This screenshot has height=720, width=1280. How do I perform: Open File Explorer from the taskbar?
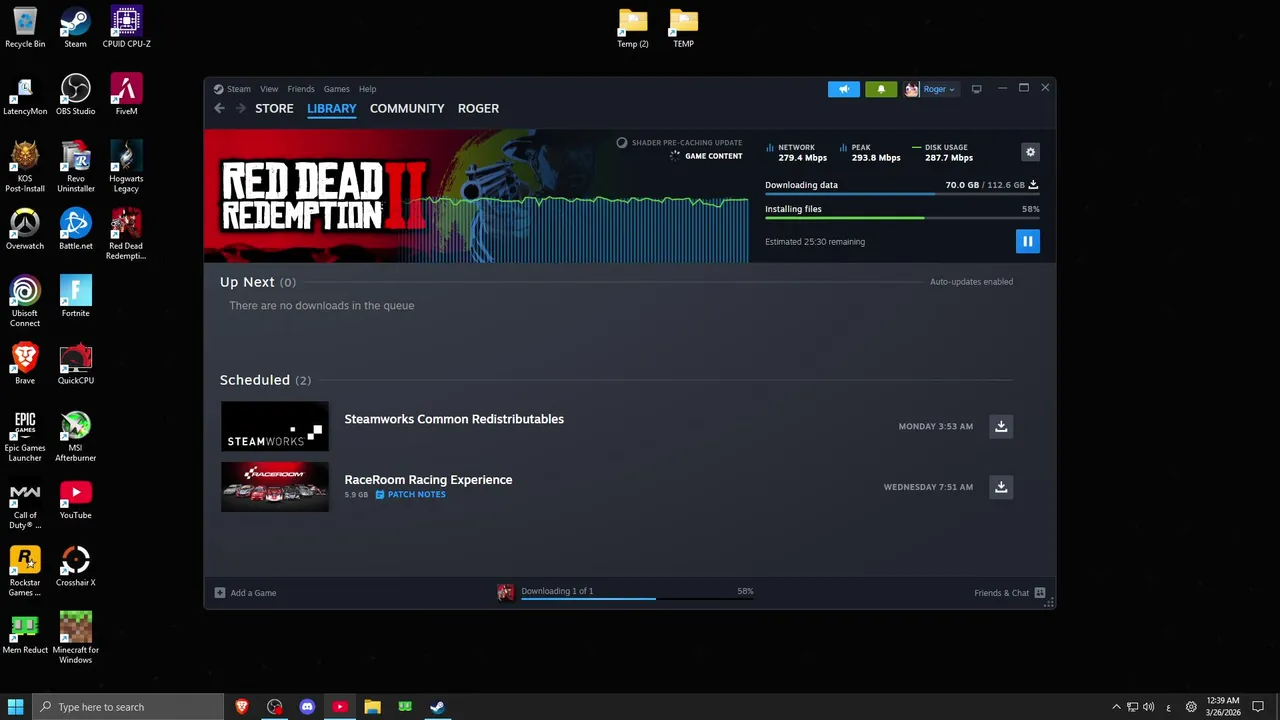pos(372,707)
